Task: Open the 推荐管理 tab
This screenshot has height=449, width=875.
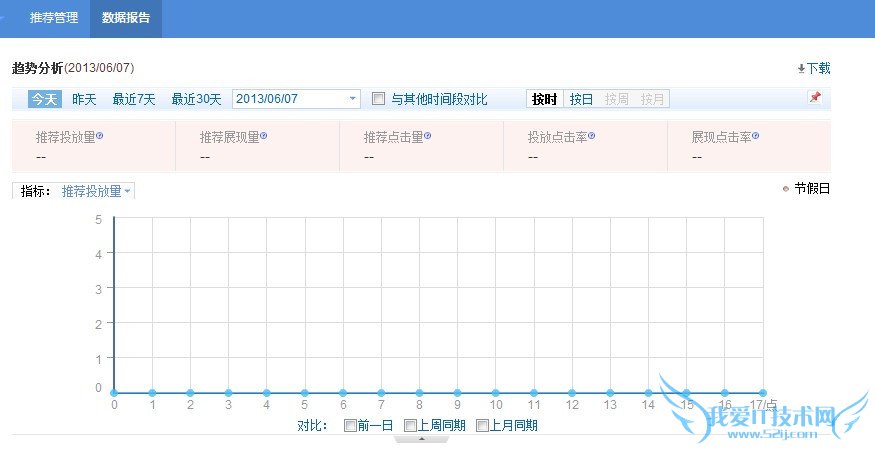Action: coord(54,18)
